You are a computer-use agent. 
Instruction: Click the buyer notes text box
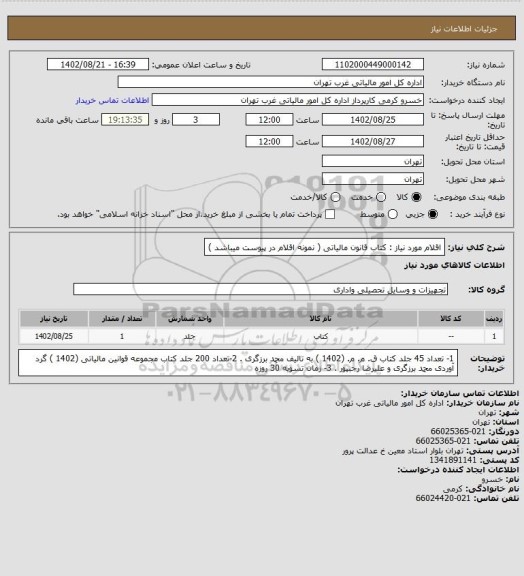coord(238,363)
